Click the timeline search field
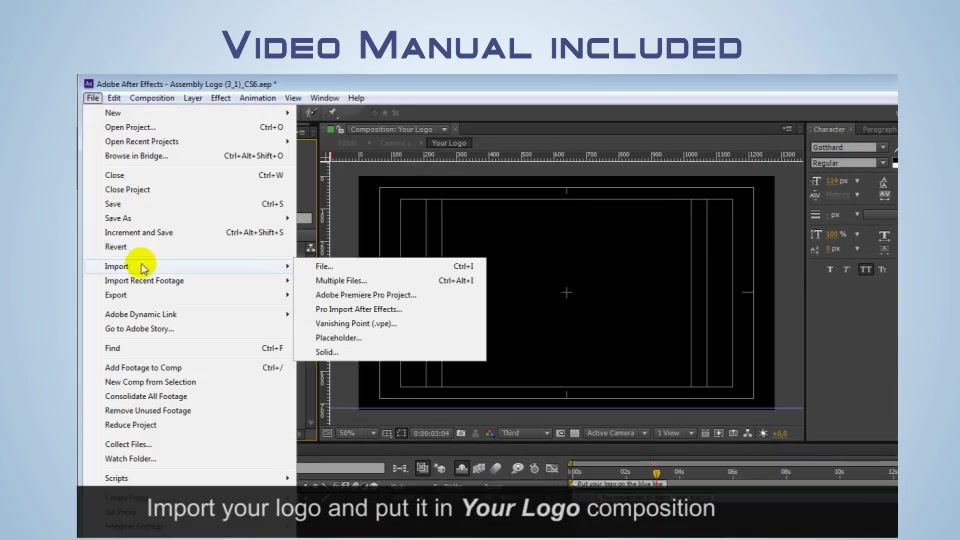 click(341, 468)
